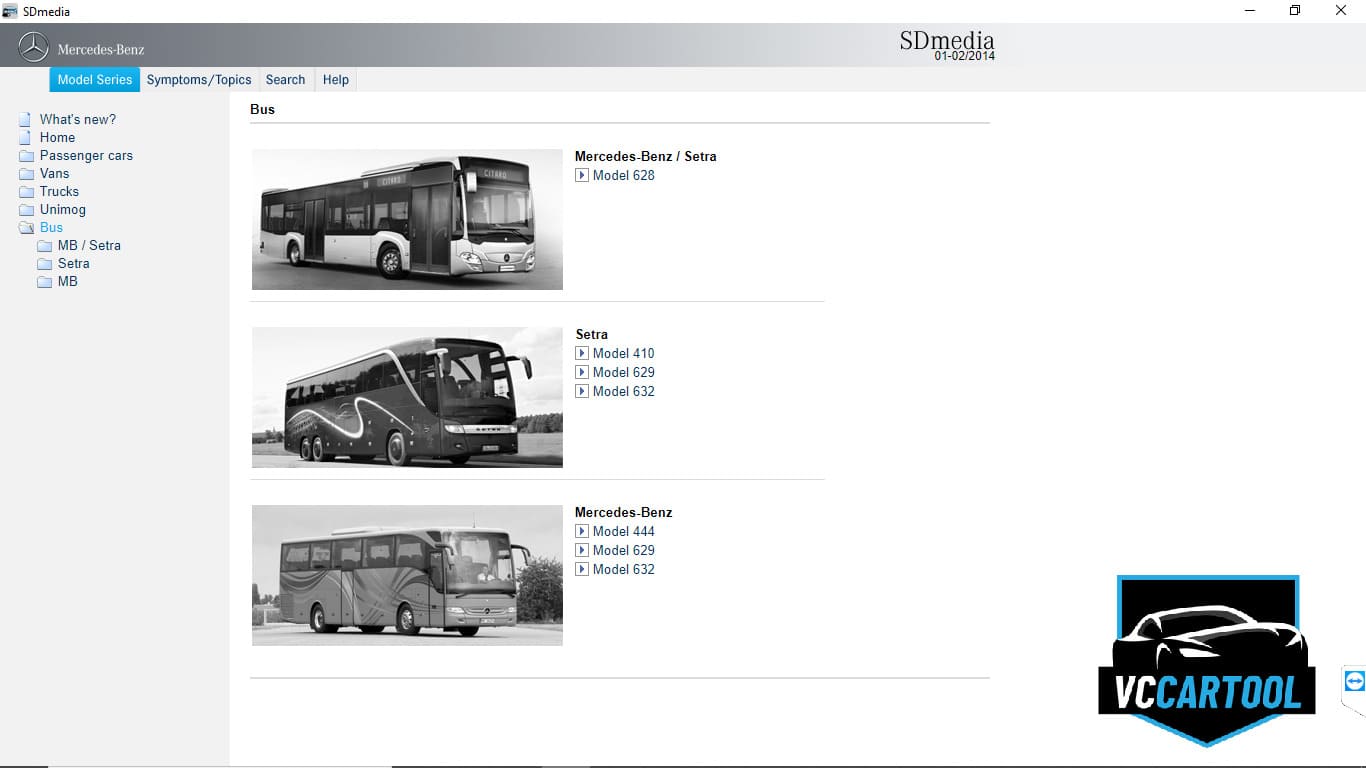
Task: Collapse the open Bus folder icon
Action: pyautogui.click(x=26, y=227)
